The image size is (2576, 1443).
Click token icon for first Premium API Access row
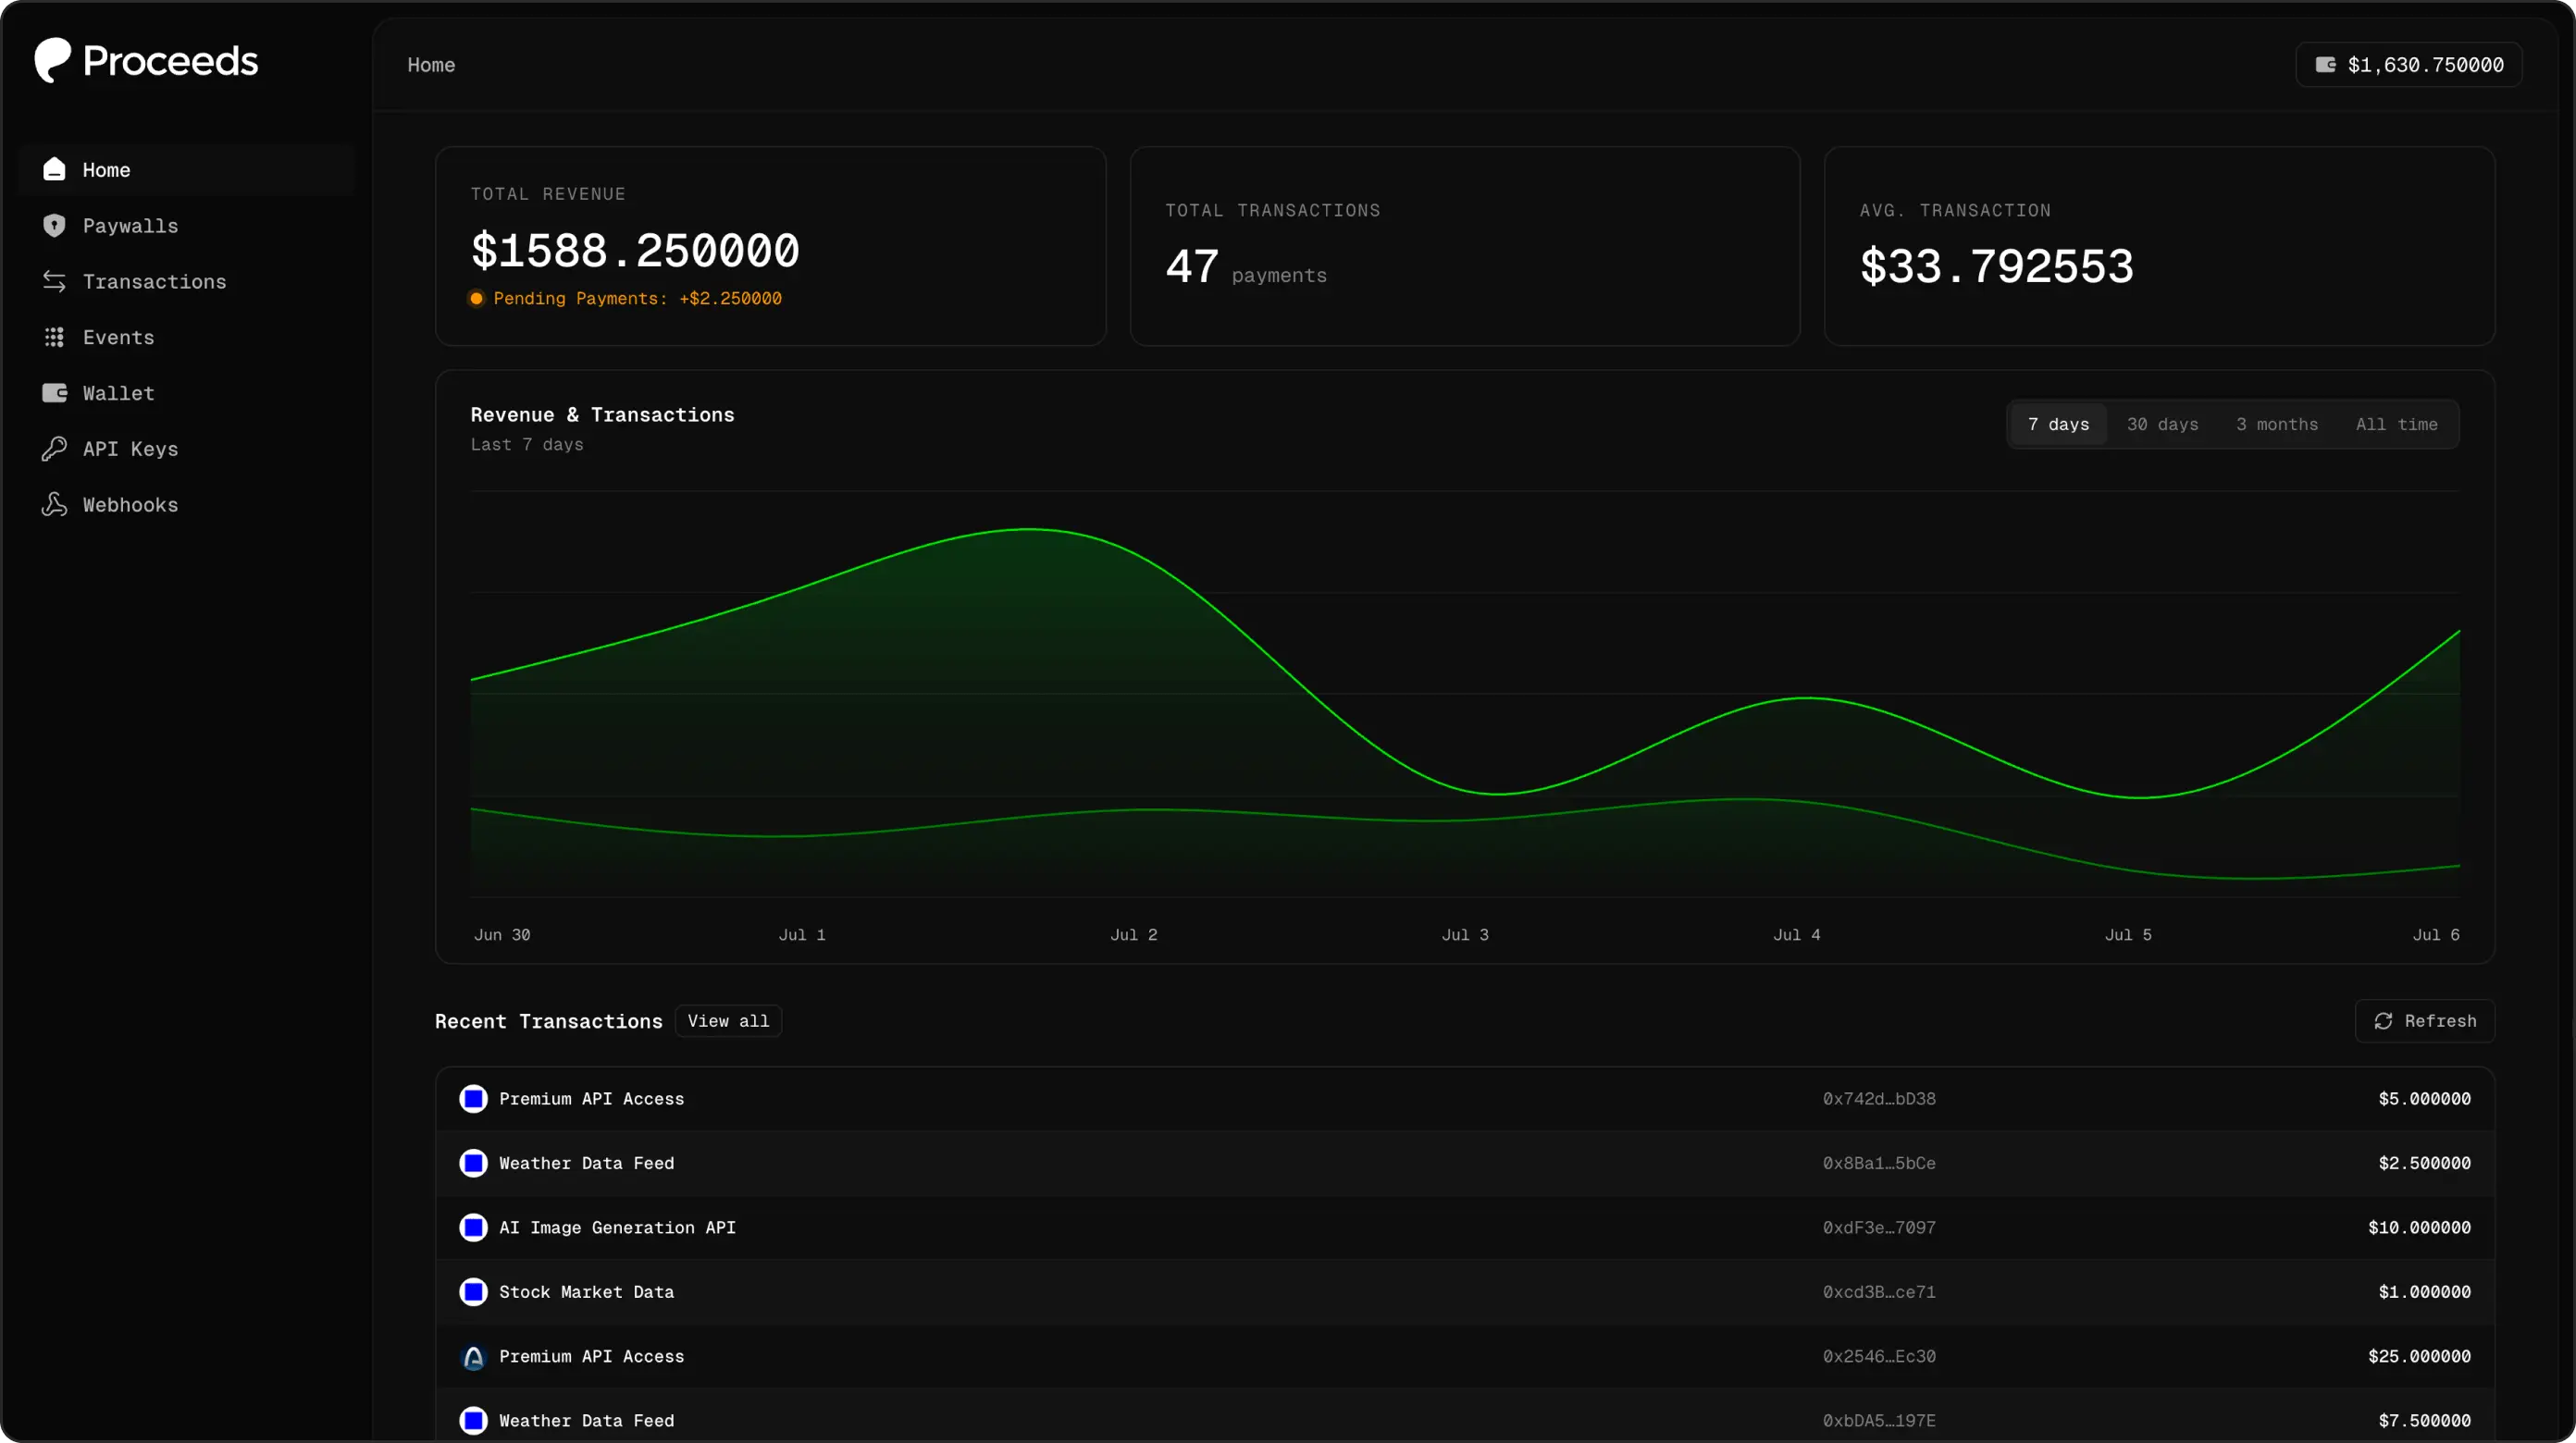coord(473,1099)
